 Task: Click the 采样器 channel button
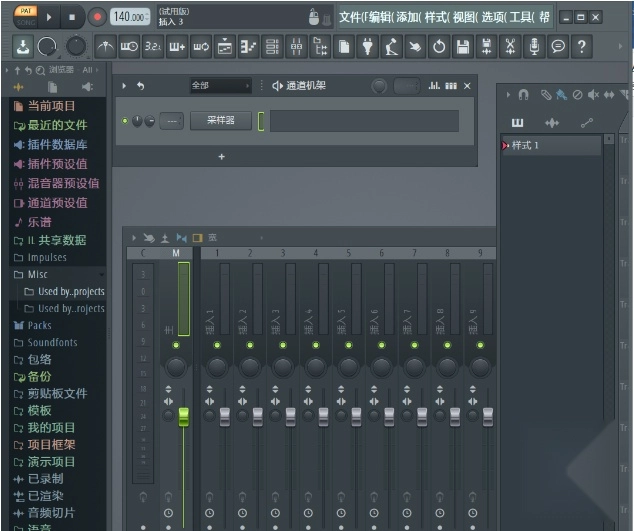click(220, 121)
